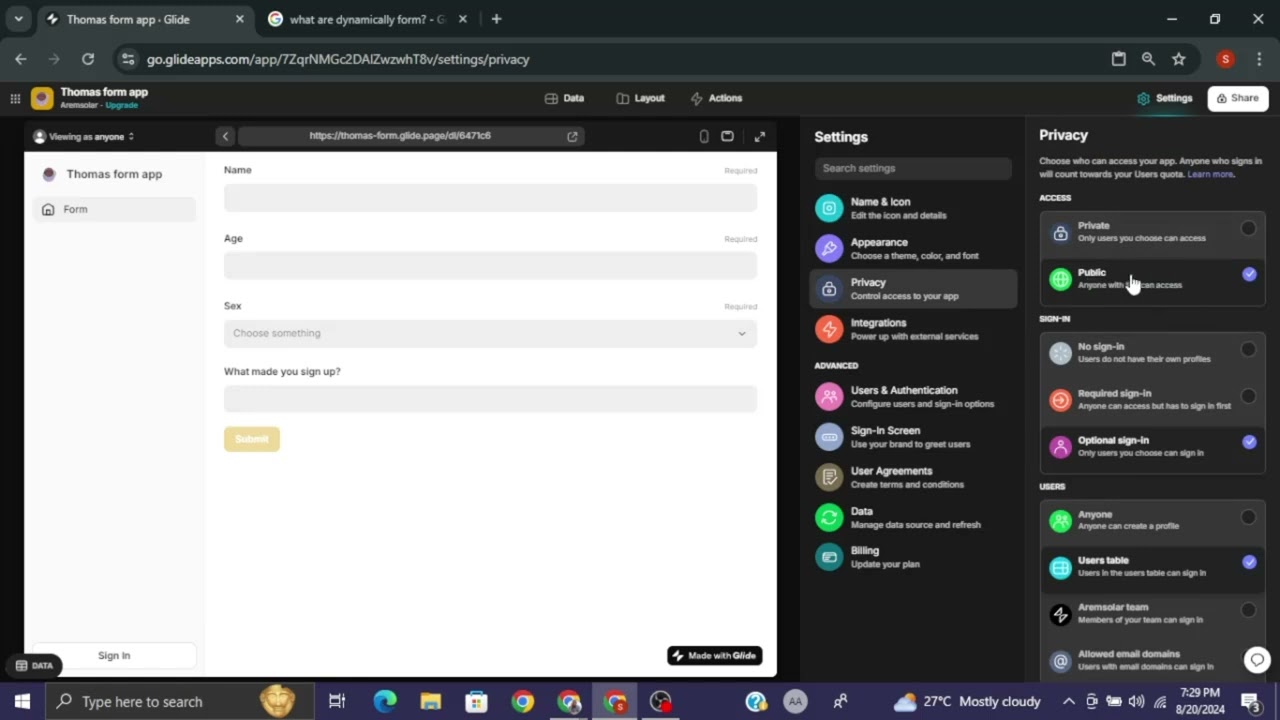Click the preview back arrow button
This screenshot has width=1280, height=720.
pos(225,136)
